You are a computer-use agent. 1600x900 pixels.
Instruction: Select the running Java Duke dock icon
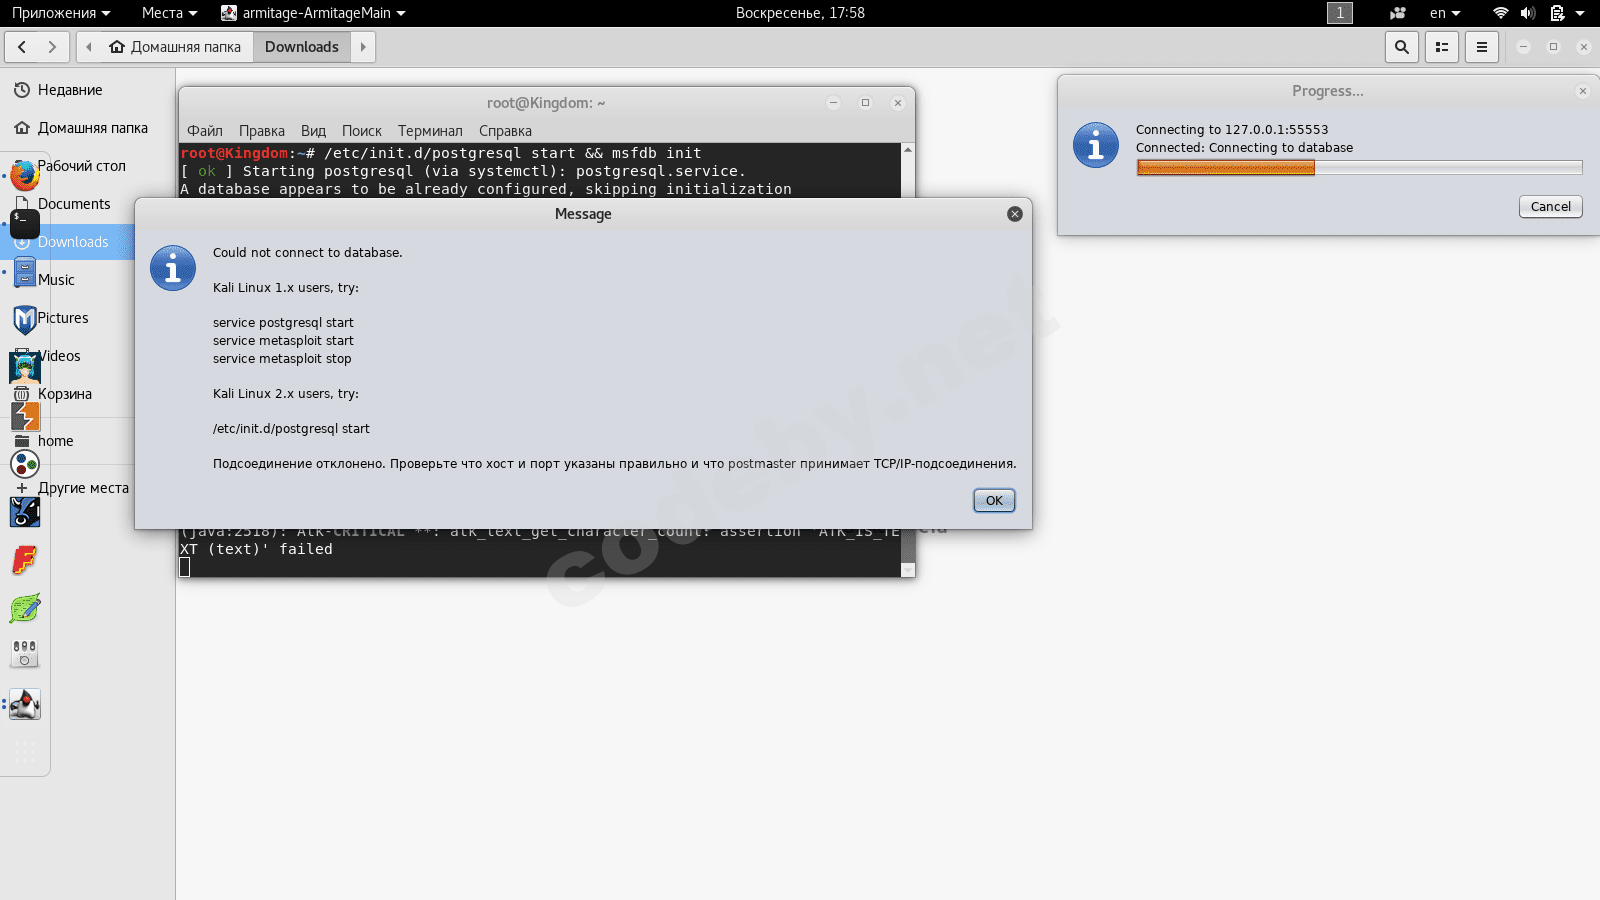25,704
